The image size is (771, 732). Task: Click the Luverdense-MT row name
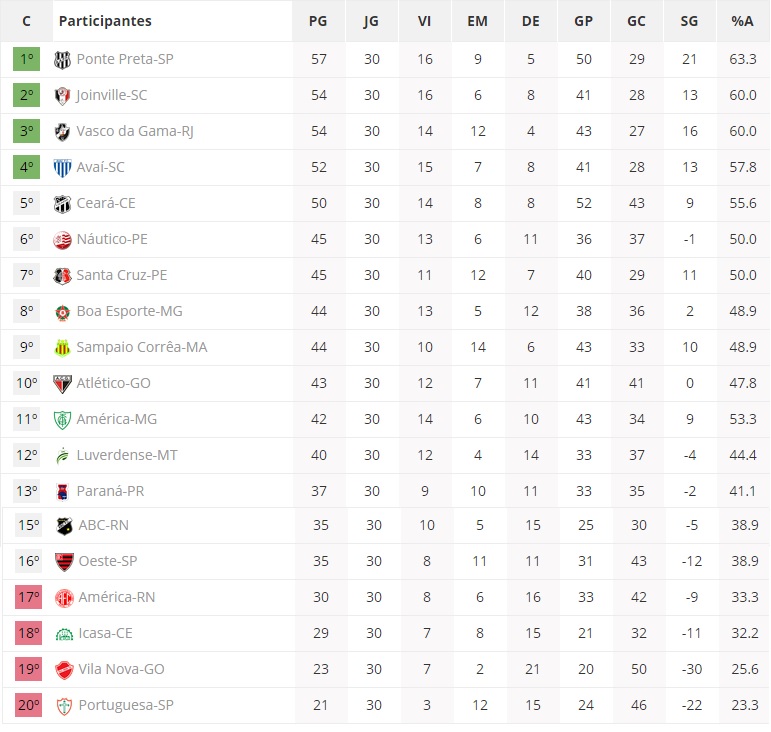pos(127,455)
